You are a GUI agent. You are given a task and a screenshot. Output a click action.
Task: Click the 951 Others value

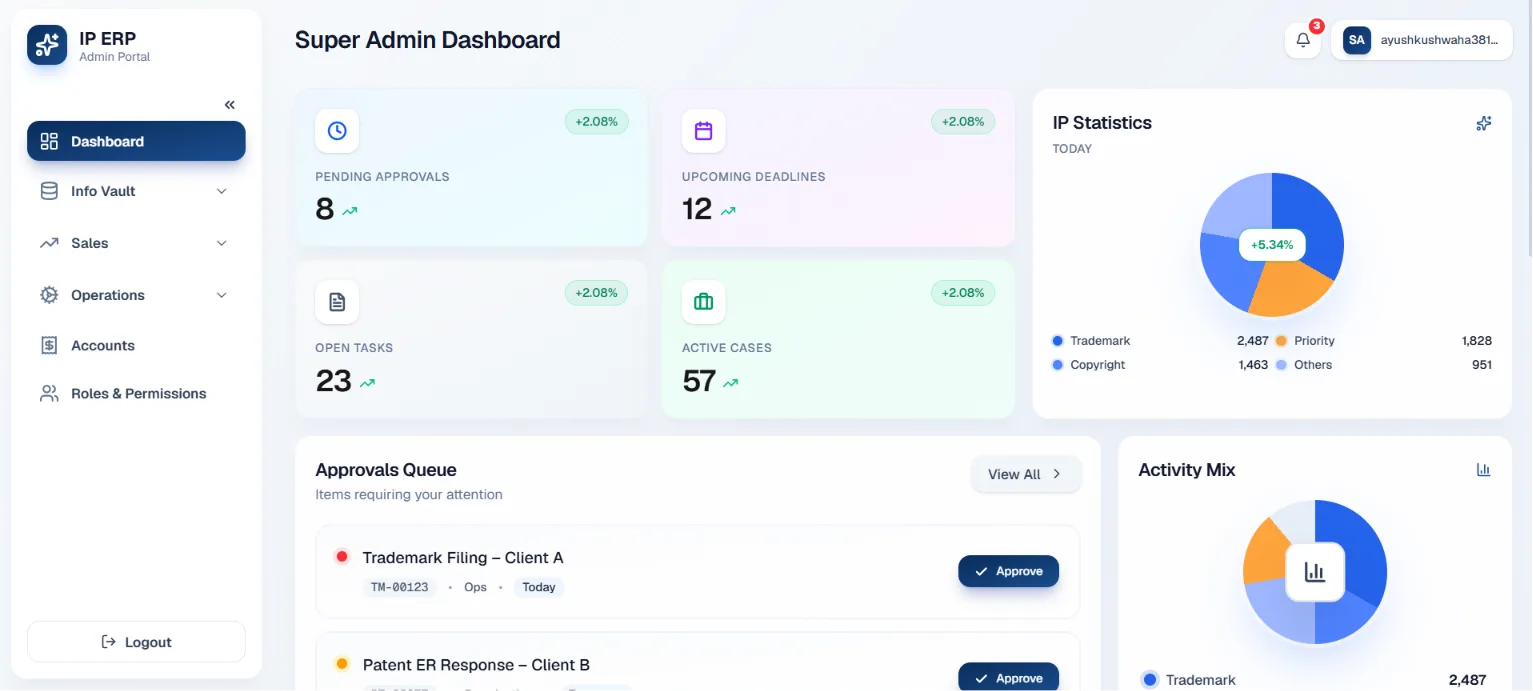pyautogui.click(x=1482, y=365)
